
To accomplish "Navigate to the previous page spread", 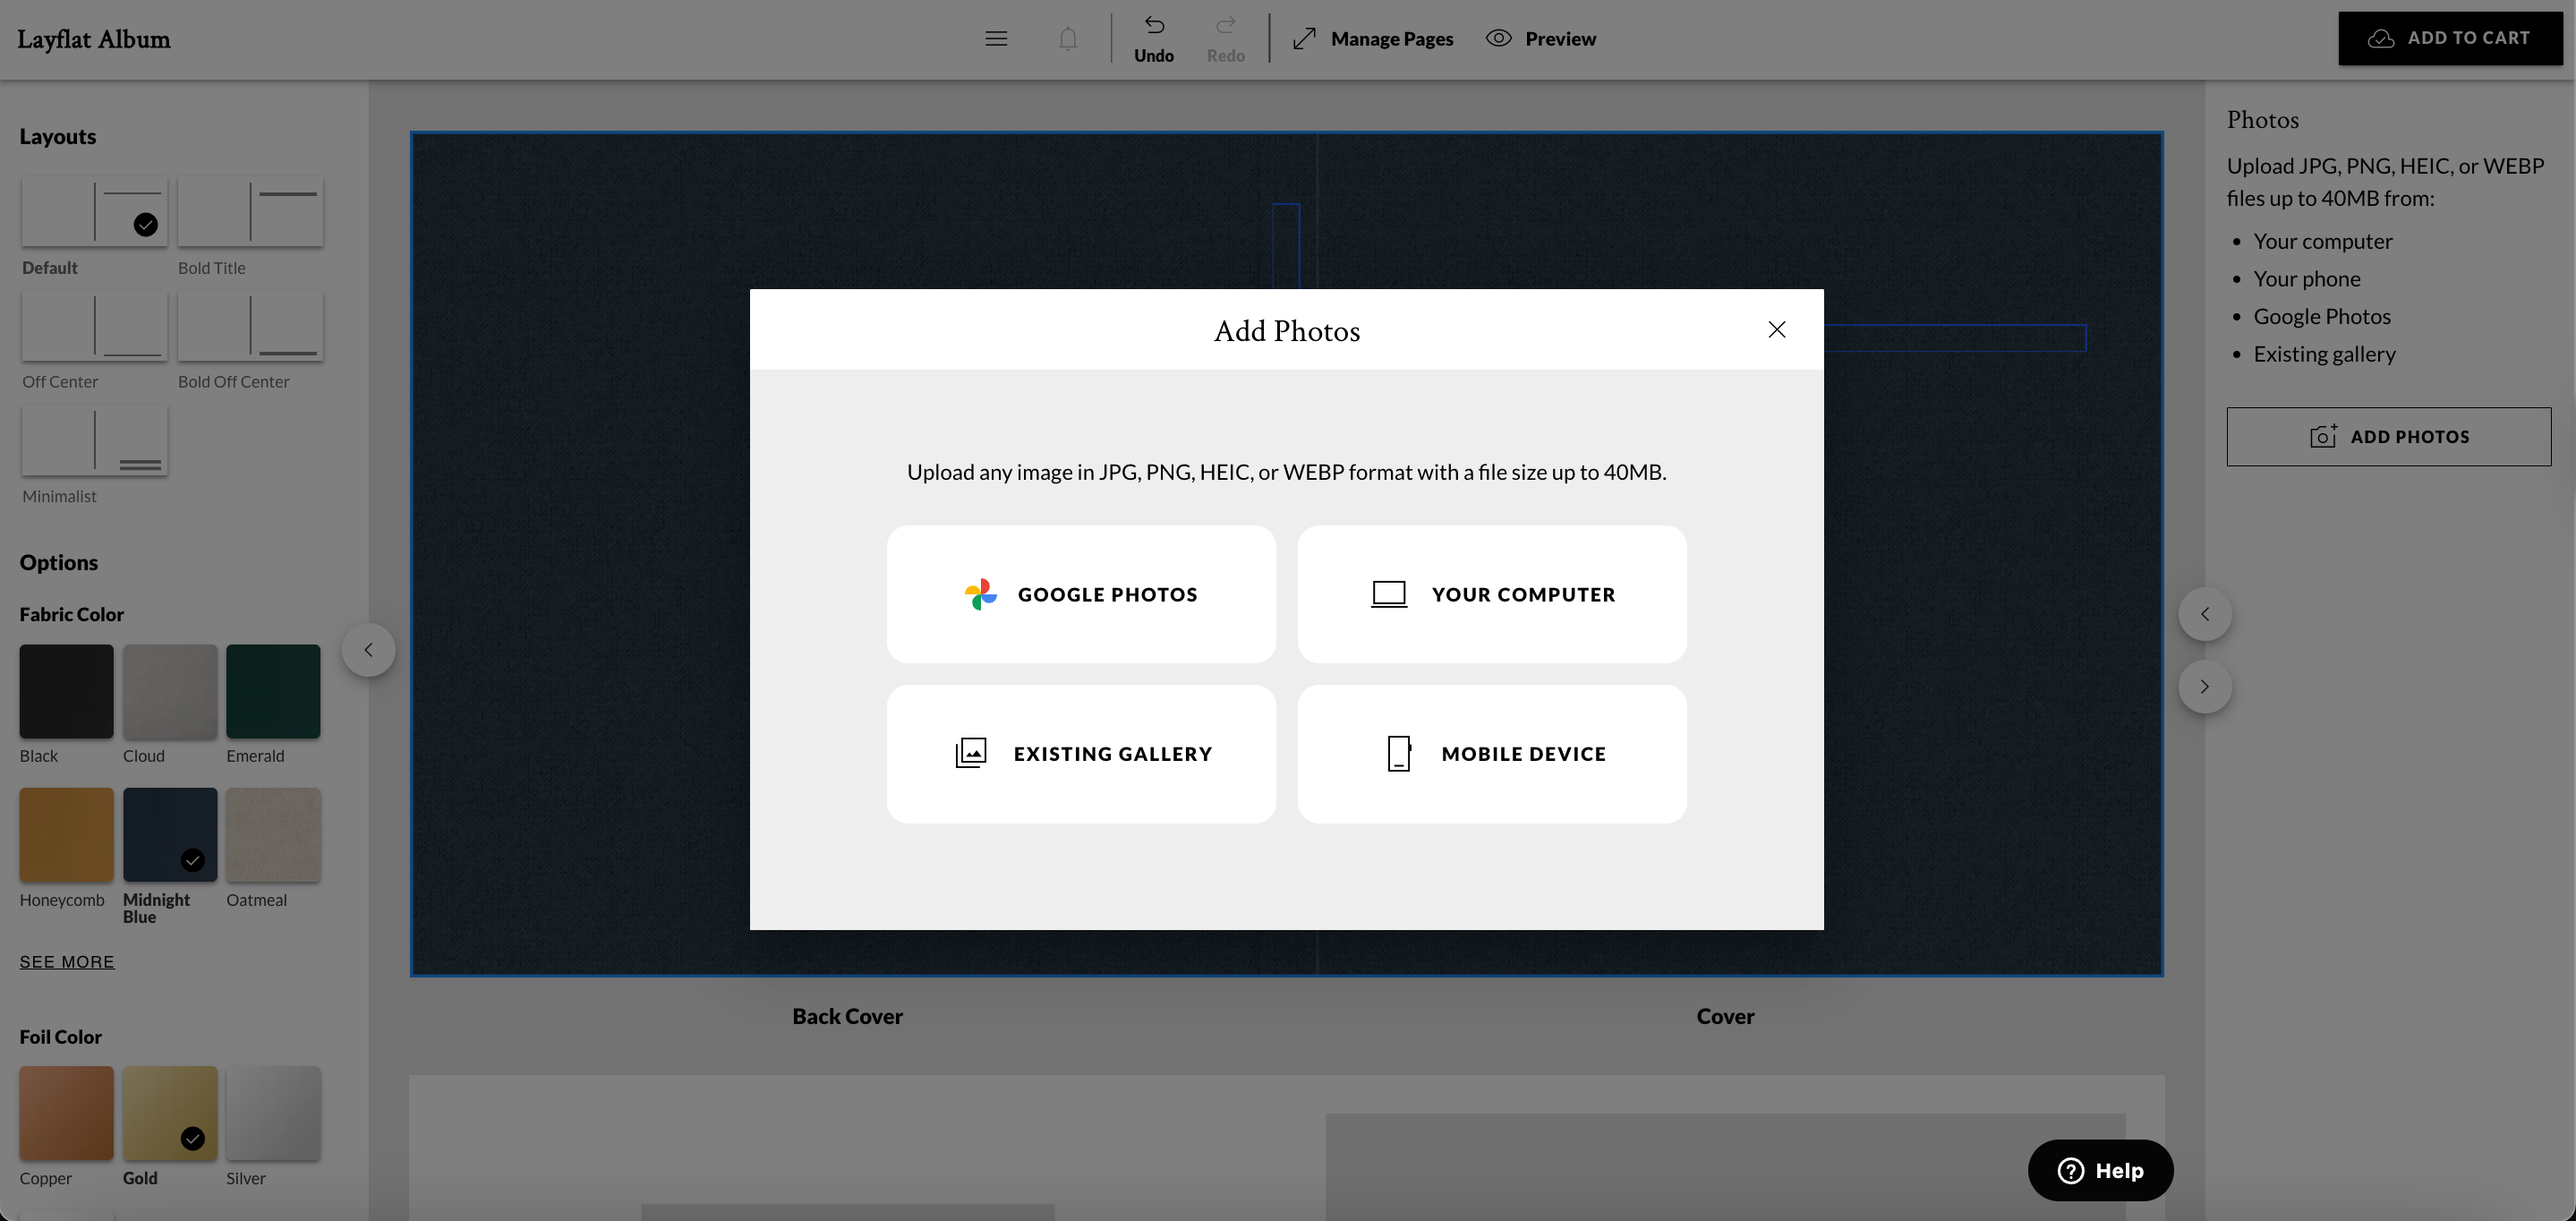I will (x=2205, y=613).
